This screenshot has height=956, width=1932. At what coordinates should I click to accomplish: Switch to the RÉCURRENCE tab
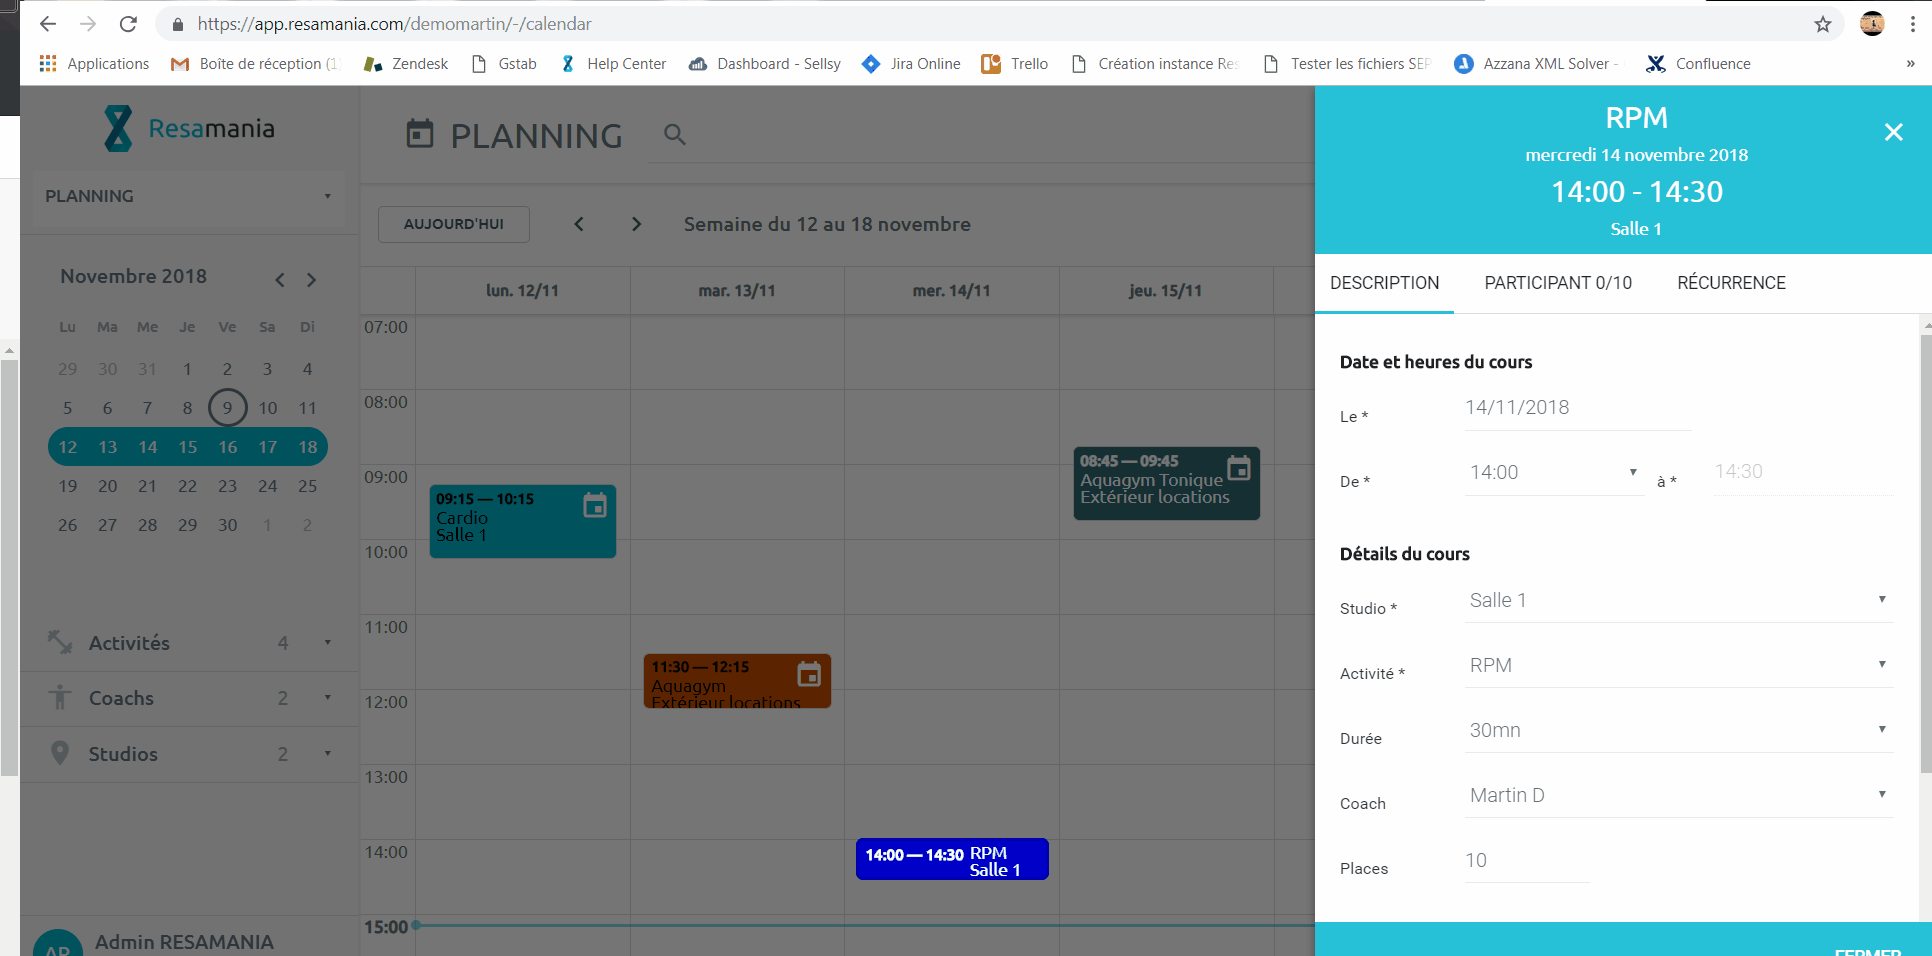(x=1730, y=283)
